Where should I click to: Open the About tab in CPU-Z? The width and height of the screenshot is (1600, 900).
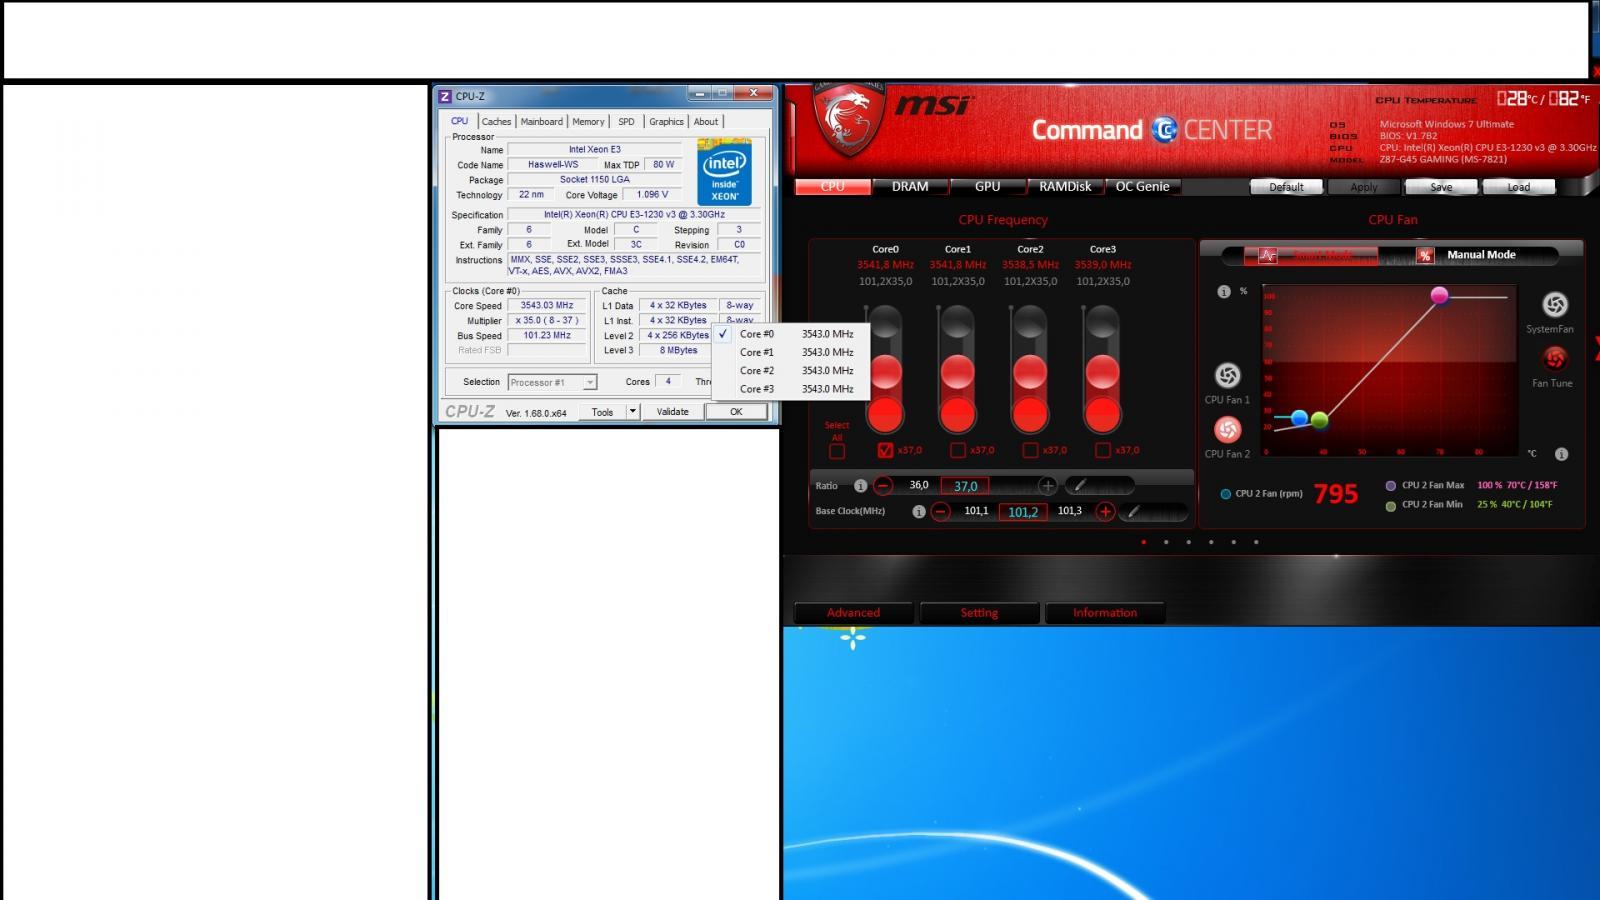point(706,122)
